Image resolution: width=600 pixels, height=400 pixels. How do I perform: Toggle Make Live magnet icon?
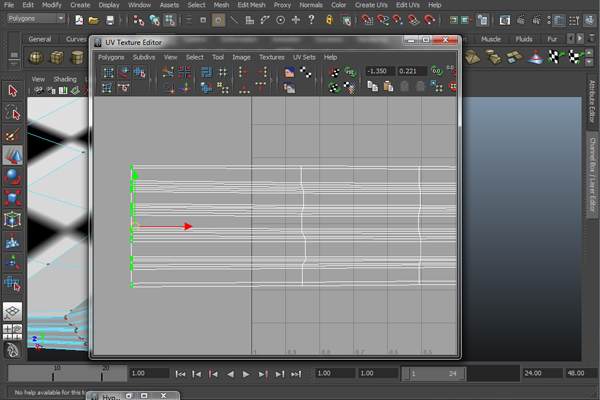click(429, 20)
